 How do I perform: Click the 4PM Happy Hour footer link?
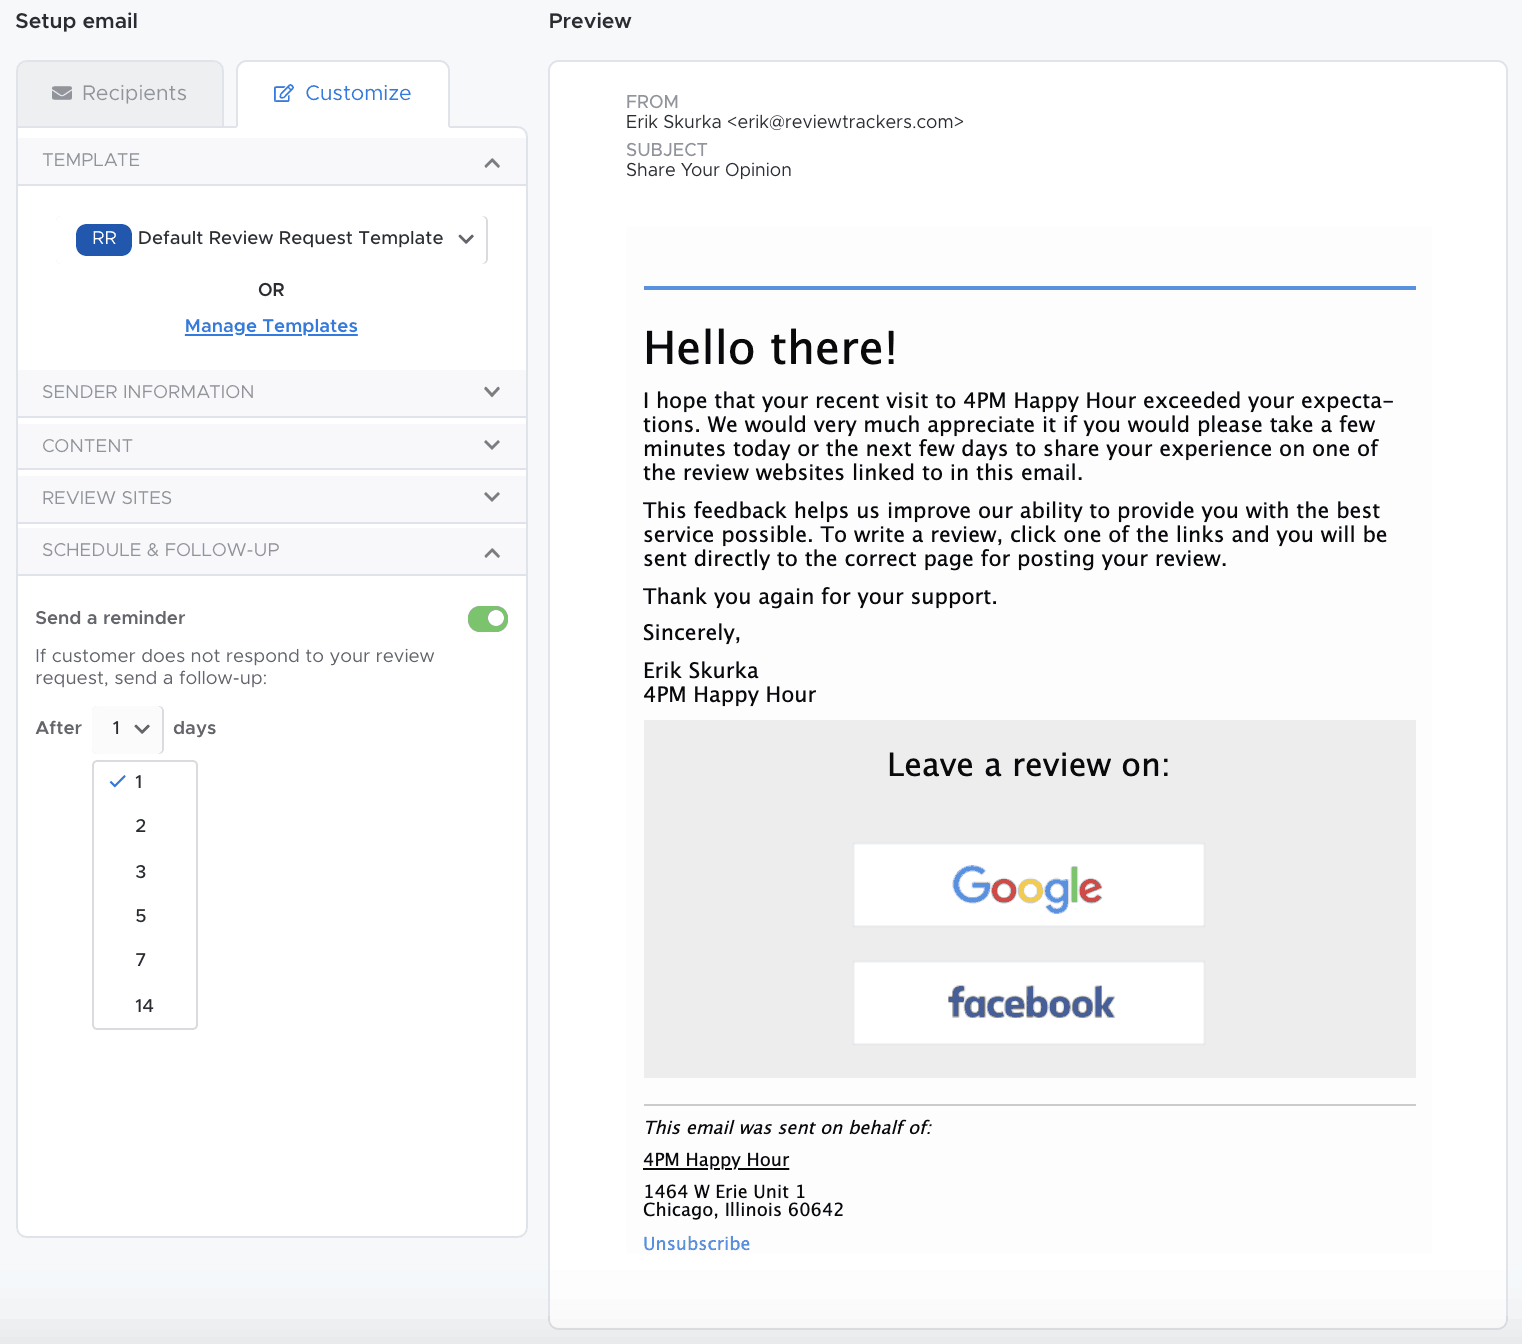[x=716, y=1160]
